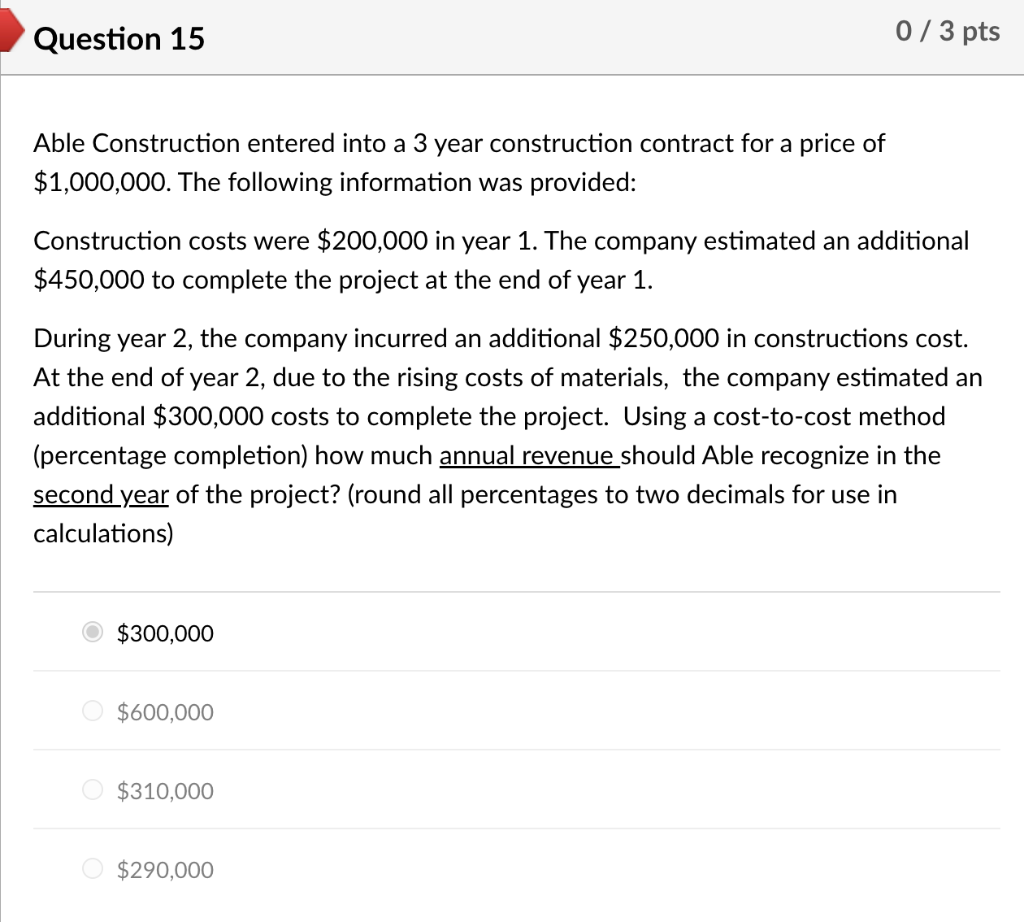Click the underlined annual revenue text
Image resolution: width=1024 pixels, height=922 pixels.
point(530,455)
